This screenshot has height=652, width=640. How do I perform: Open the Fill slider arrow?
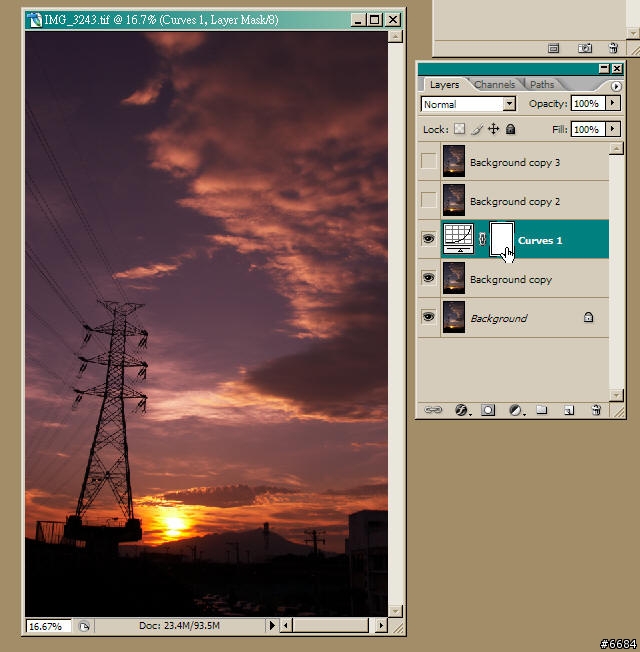[613, 128]
